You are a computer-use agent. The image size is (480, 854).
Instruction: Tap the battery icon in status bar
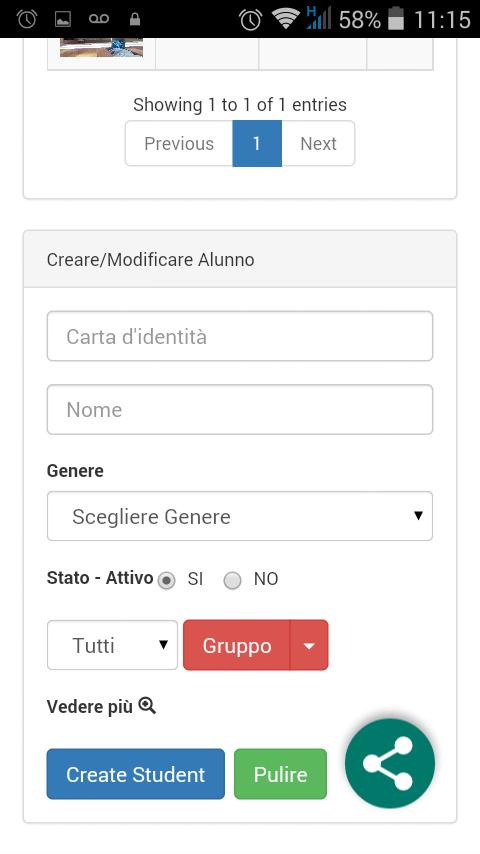point(396,19)
